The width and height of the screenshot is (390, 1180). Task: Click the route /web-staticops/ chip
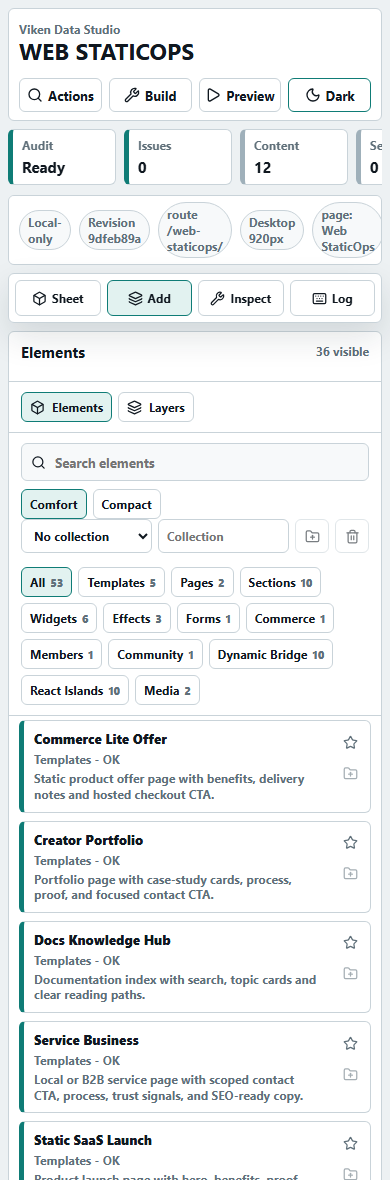coord(195,230)
